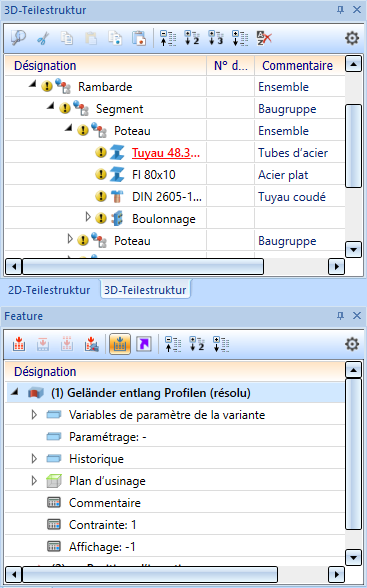This screenshot has height=588, width=367.
Task: Toggle the highlighted orange Feature toolbar button
Action: coord(120,344)
